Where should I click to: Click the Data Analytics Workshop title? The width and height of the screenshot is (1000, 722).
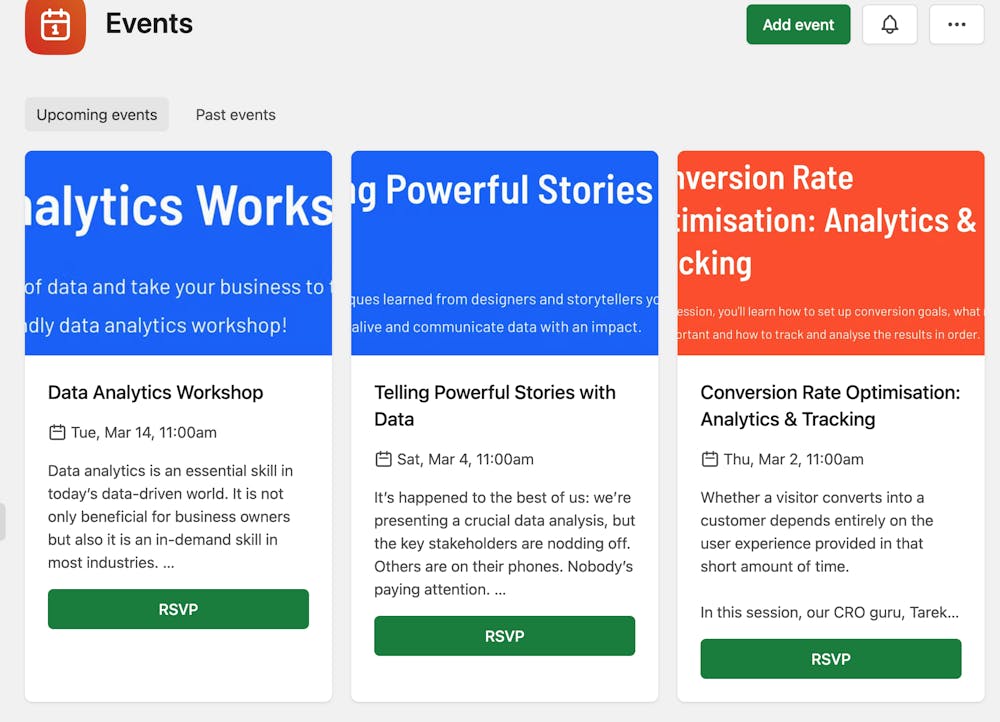coord(155,393)
